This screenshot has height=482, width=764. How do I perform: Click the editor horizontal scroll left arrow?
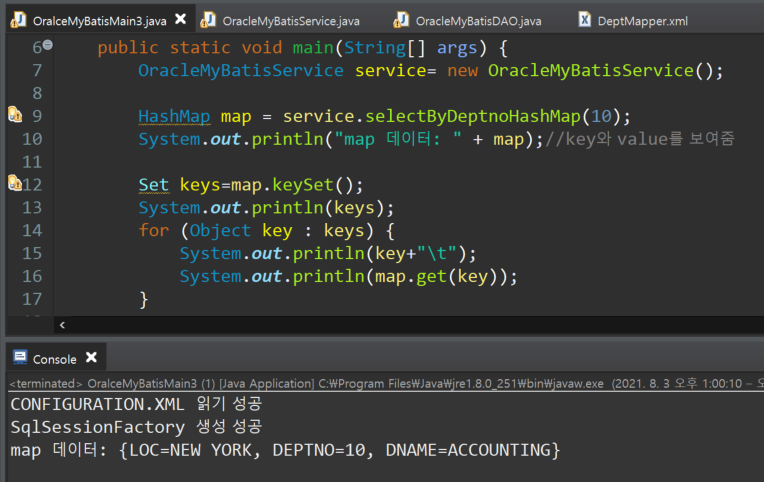(x=62, y=325)
